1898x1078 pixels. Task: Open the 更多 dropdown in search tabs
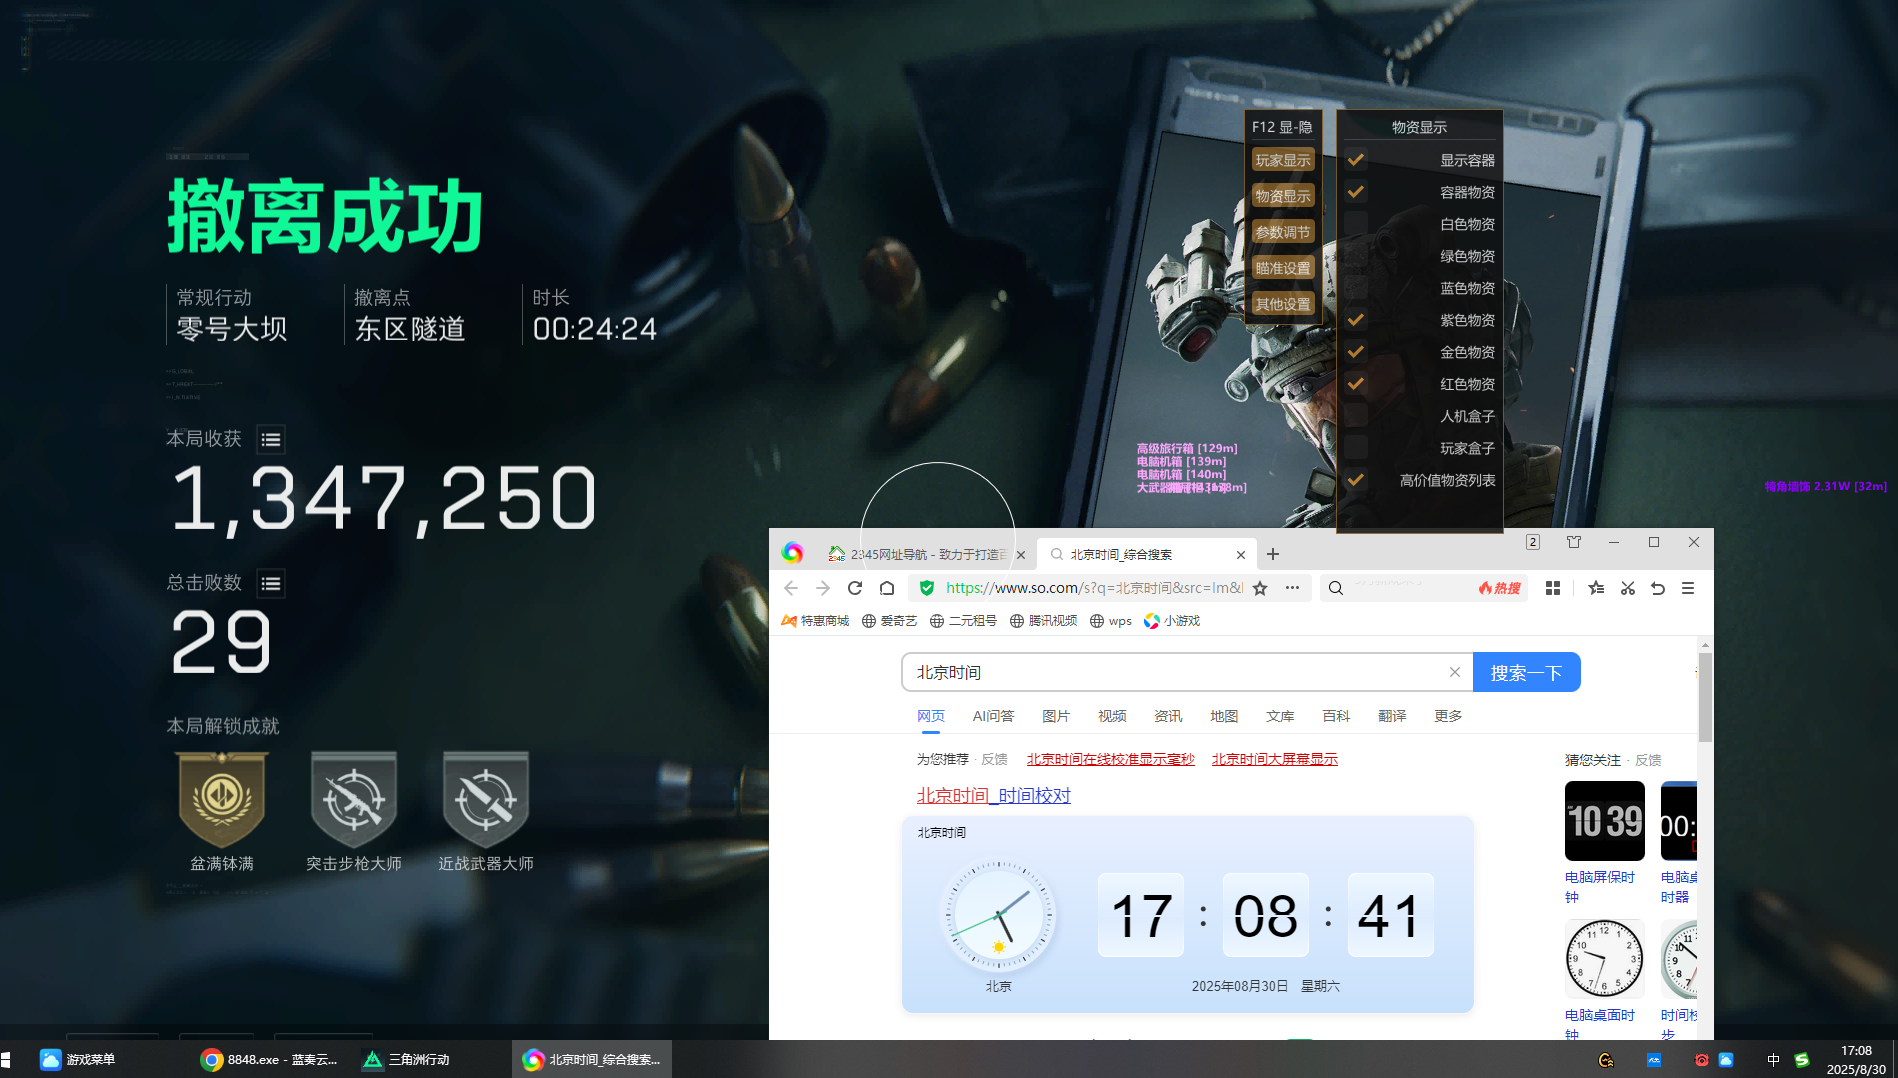(1447, 716)
